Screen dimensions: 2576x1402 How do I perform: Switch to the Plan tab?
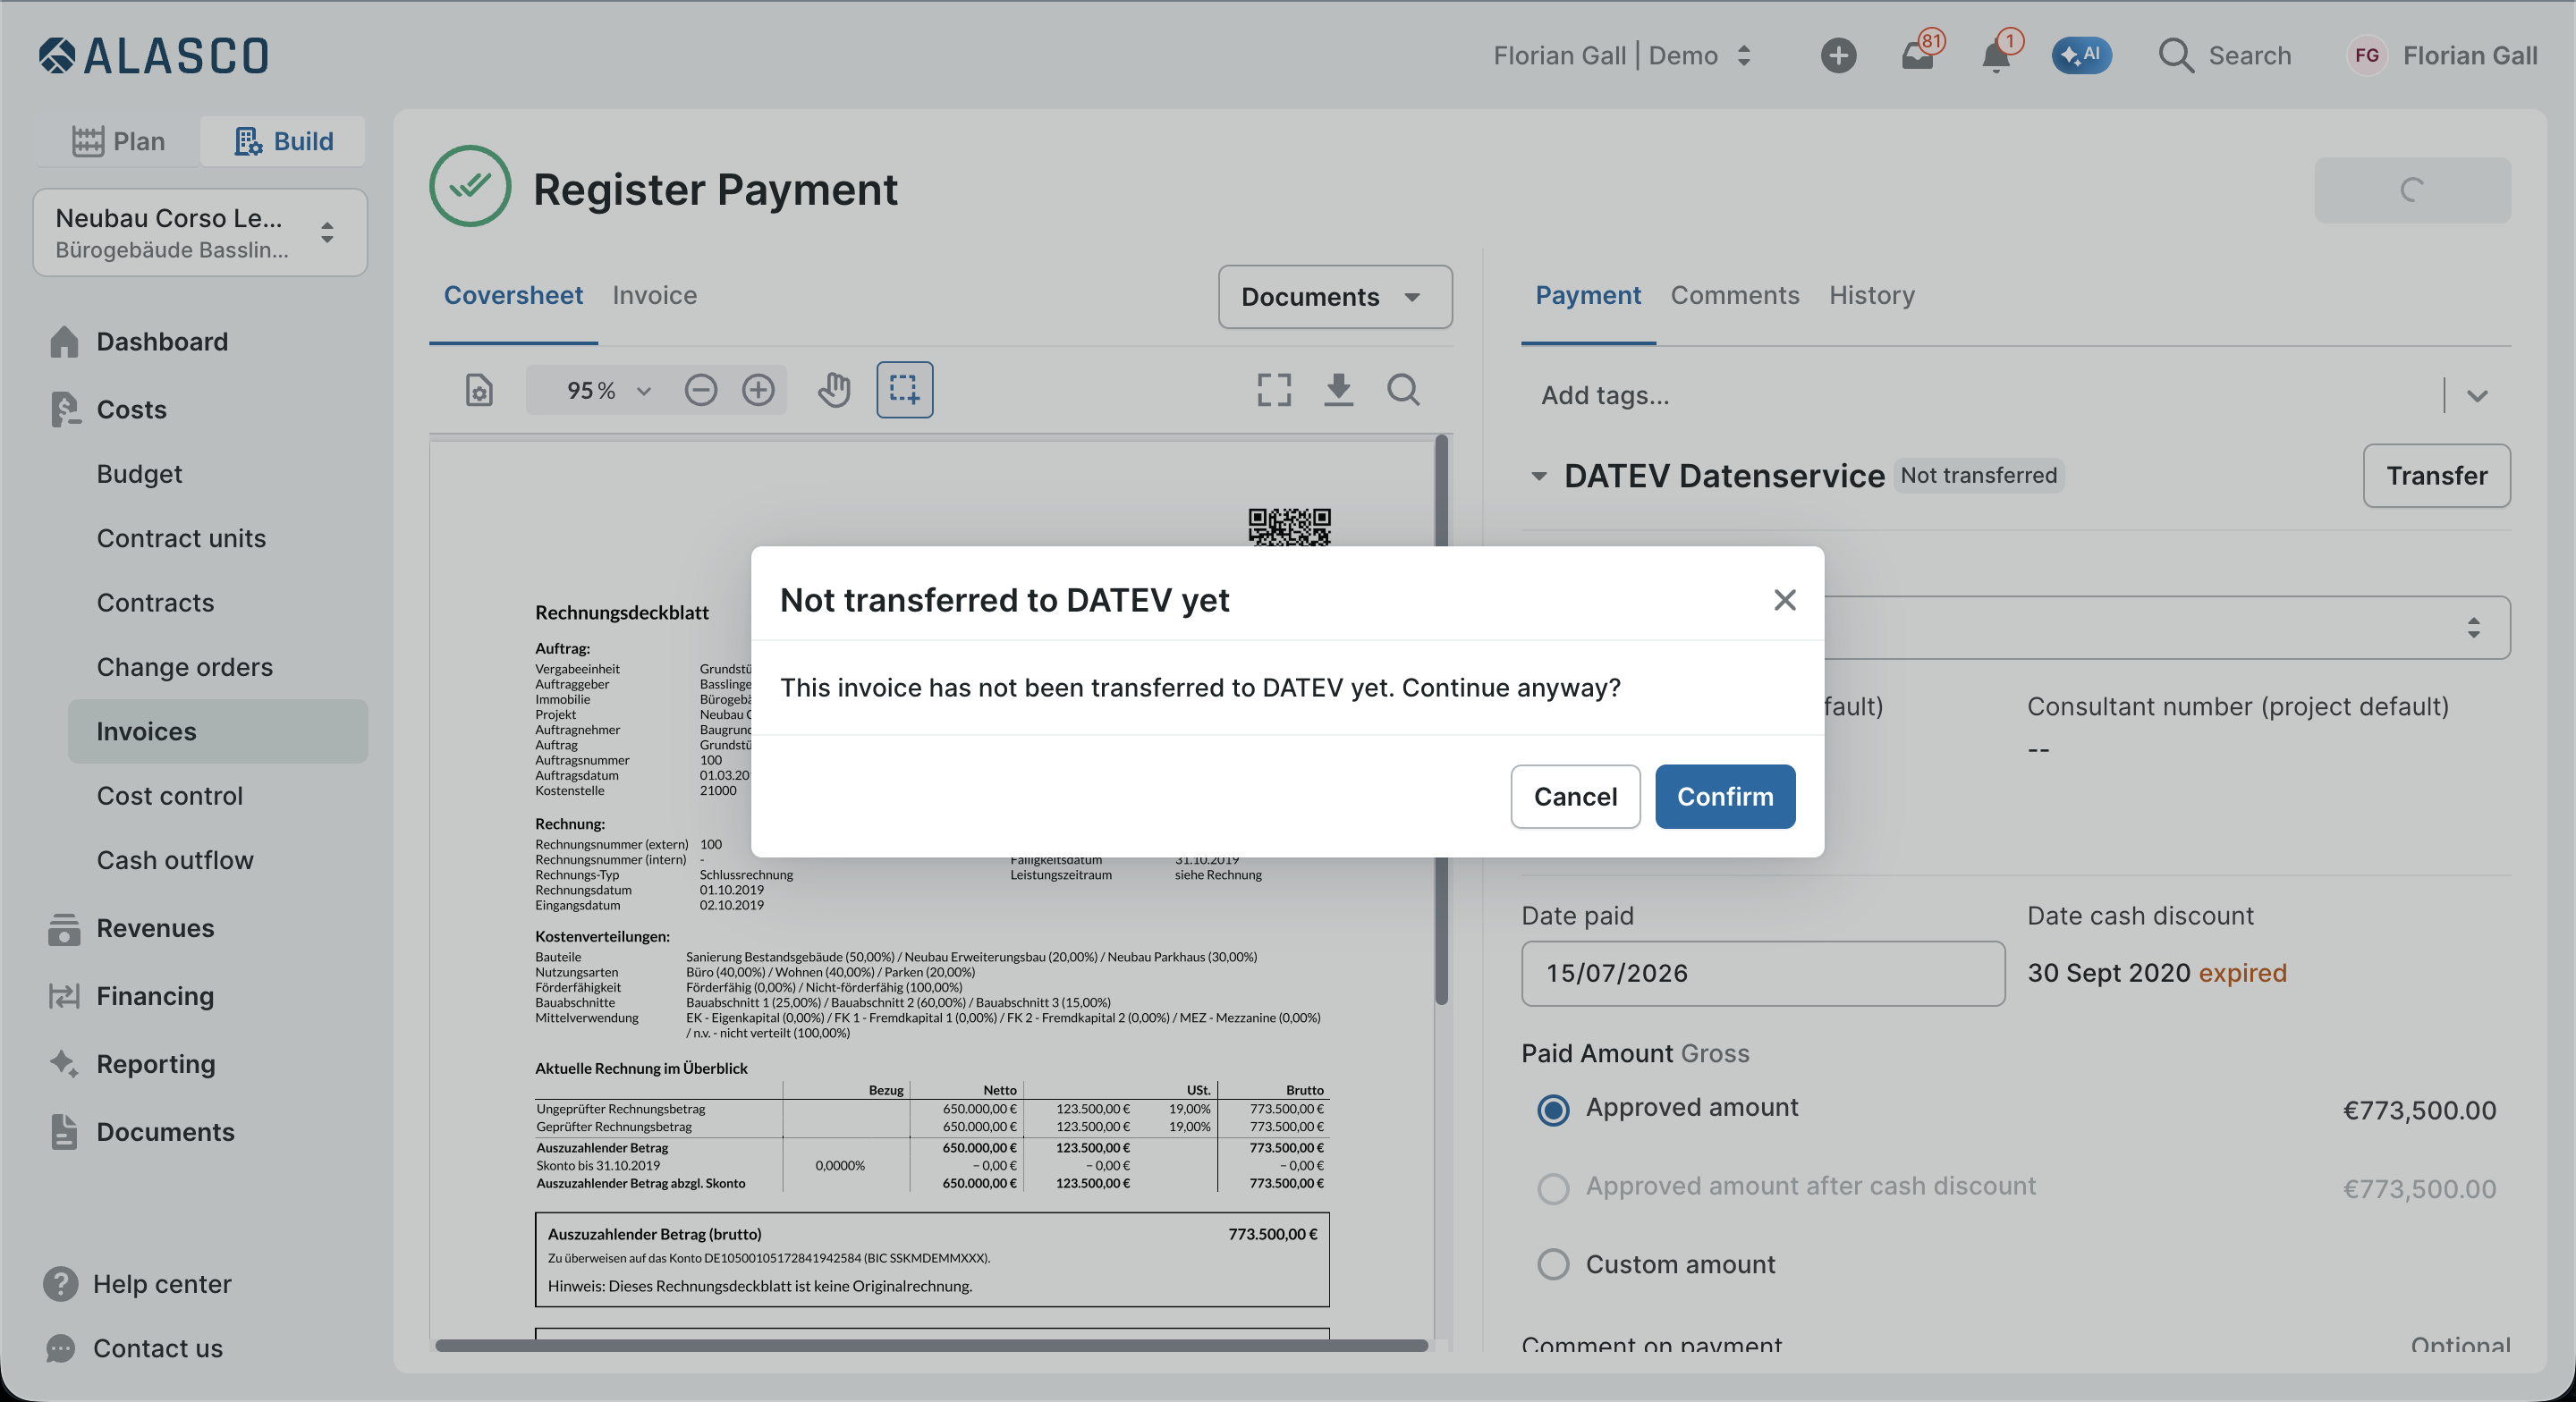pos(118,141)
